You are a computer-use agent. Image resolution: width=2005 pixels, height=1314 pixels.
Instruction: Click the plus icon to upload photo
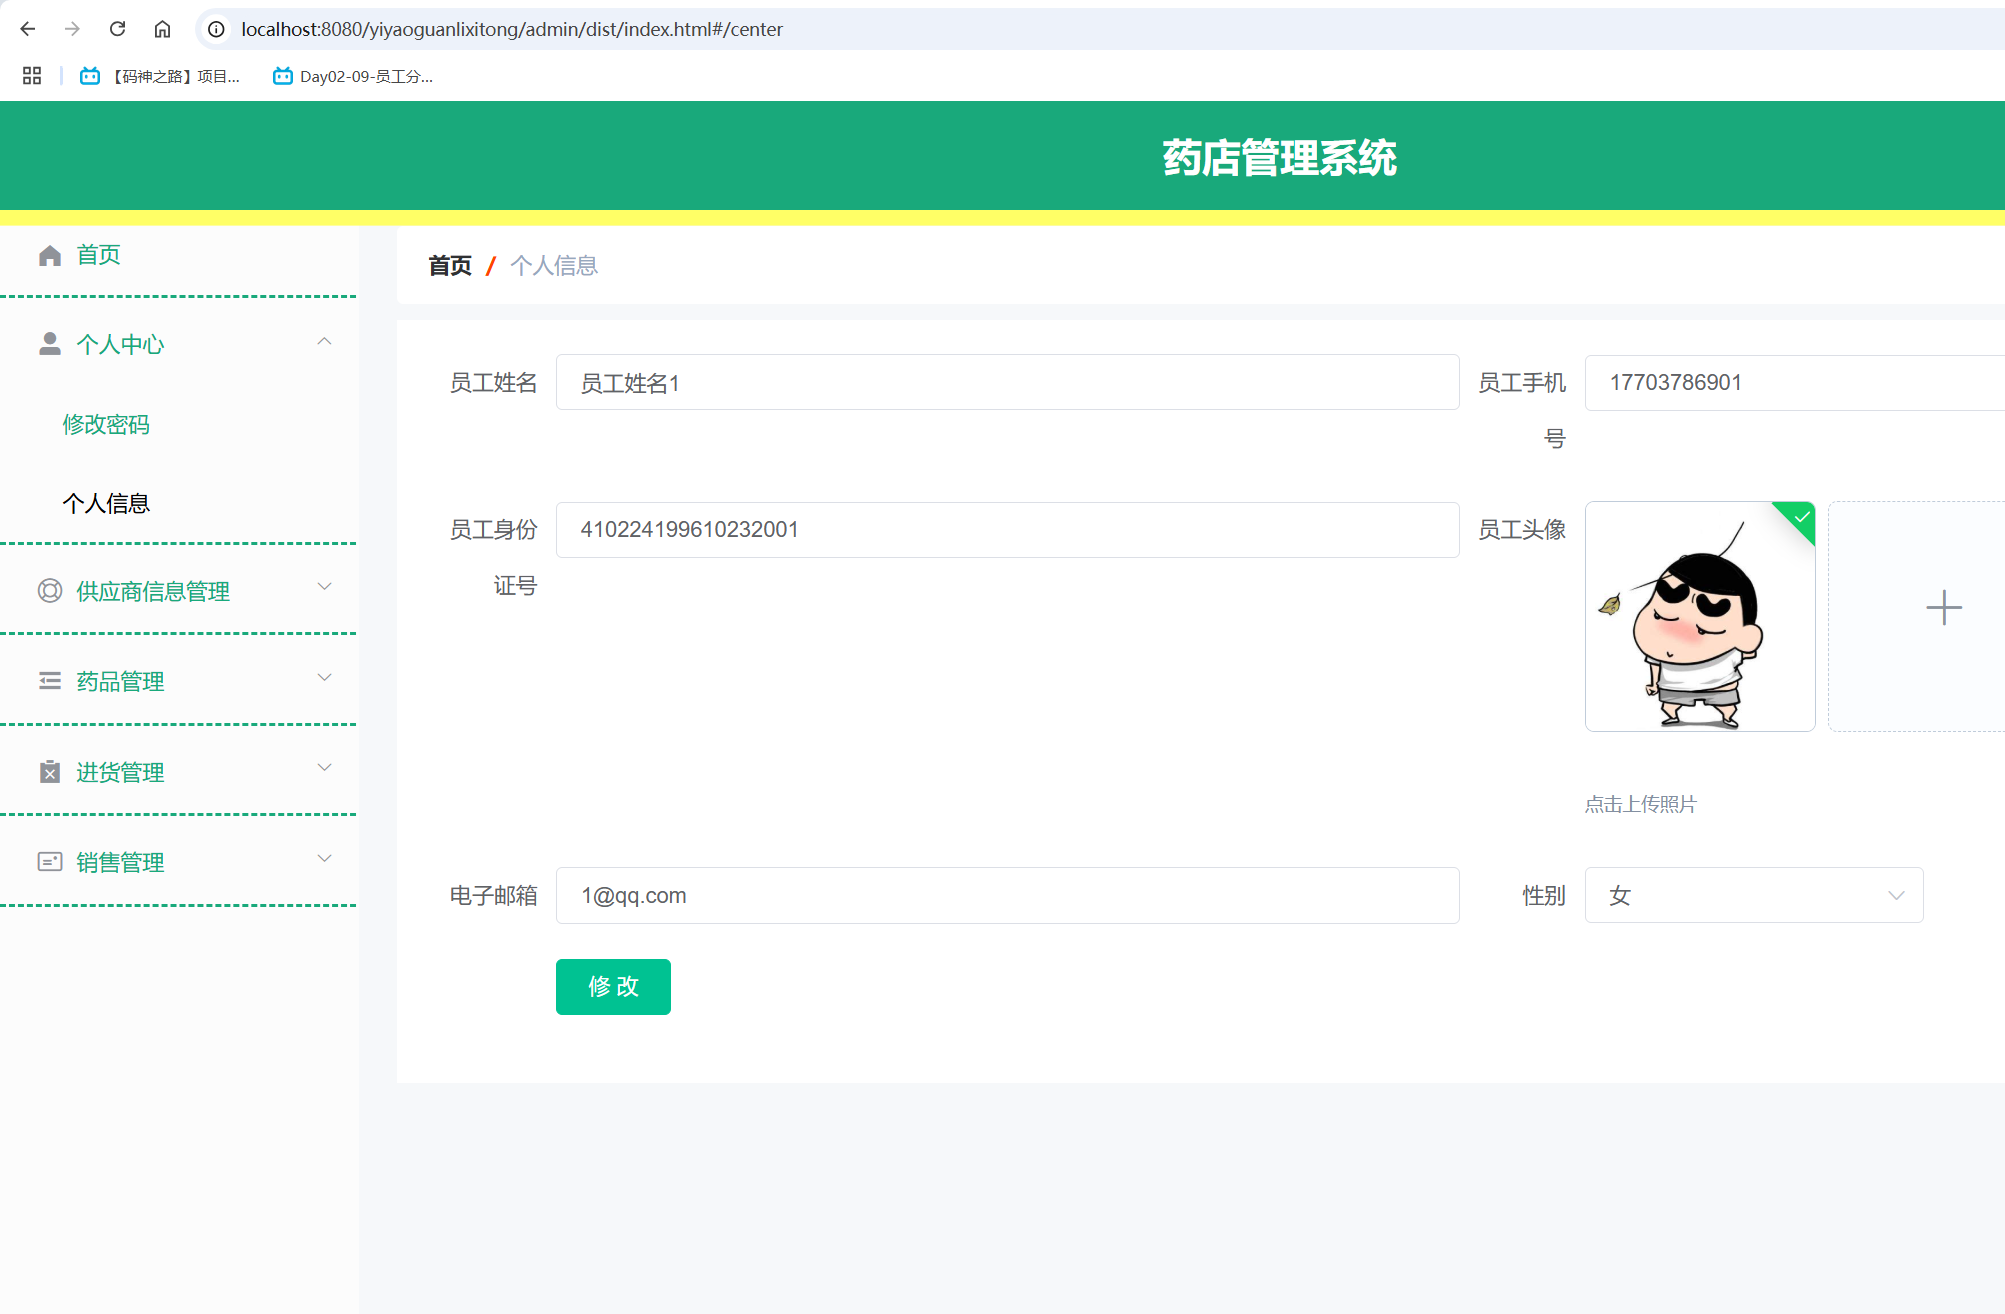click(x=1944, y=607)
